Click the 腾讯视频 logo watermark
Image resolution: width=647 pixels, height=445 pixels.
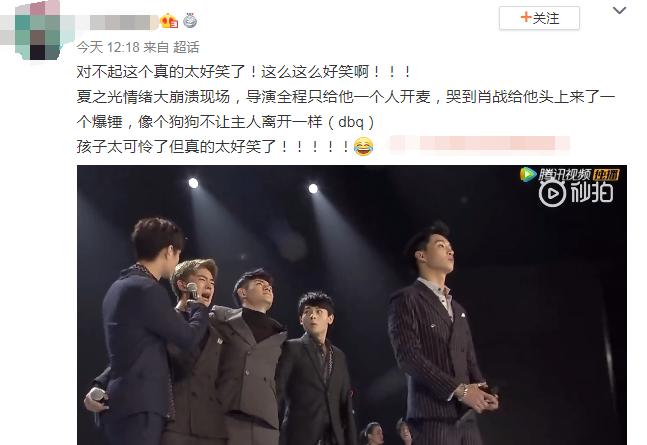coord(555,175)
